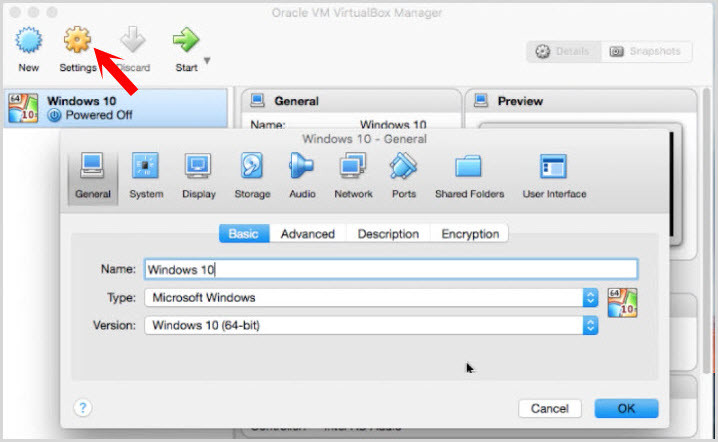718x442 pixels.
Task: Click into the Name text field
Action: [x=391, y=269]
